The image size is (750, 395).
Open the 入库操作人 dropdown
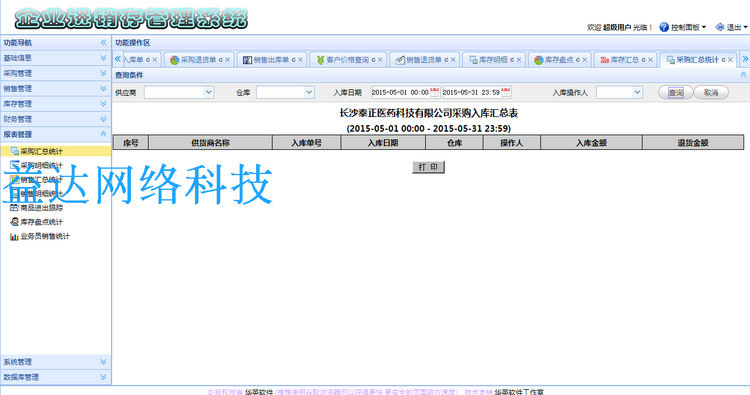point(637,92)
